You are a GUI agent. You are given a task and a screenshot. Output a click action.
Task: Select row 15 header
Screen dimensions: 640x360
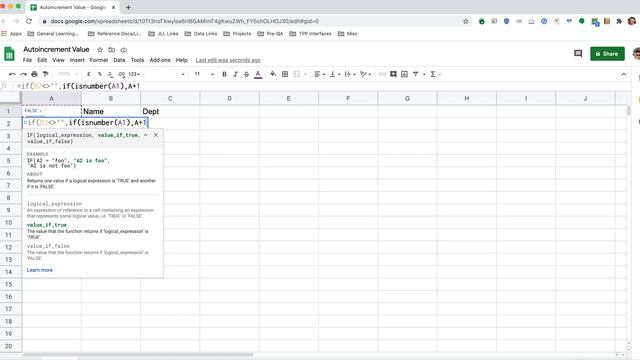9,284
